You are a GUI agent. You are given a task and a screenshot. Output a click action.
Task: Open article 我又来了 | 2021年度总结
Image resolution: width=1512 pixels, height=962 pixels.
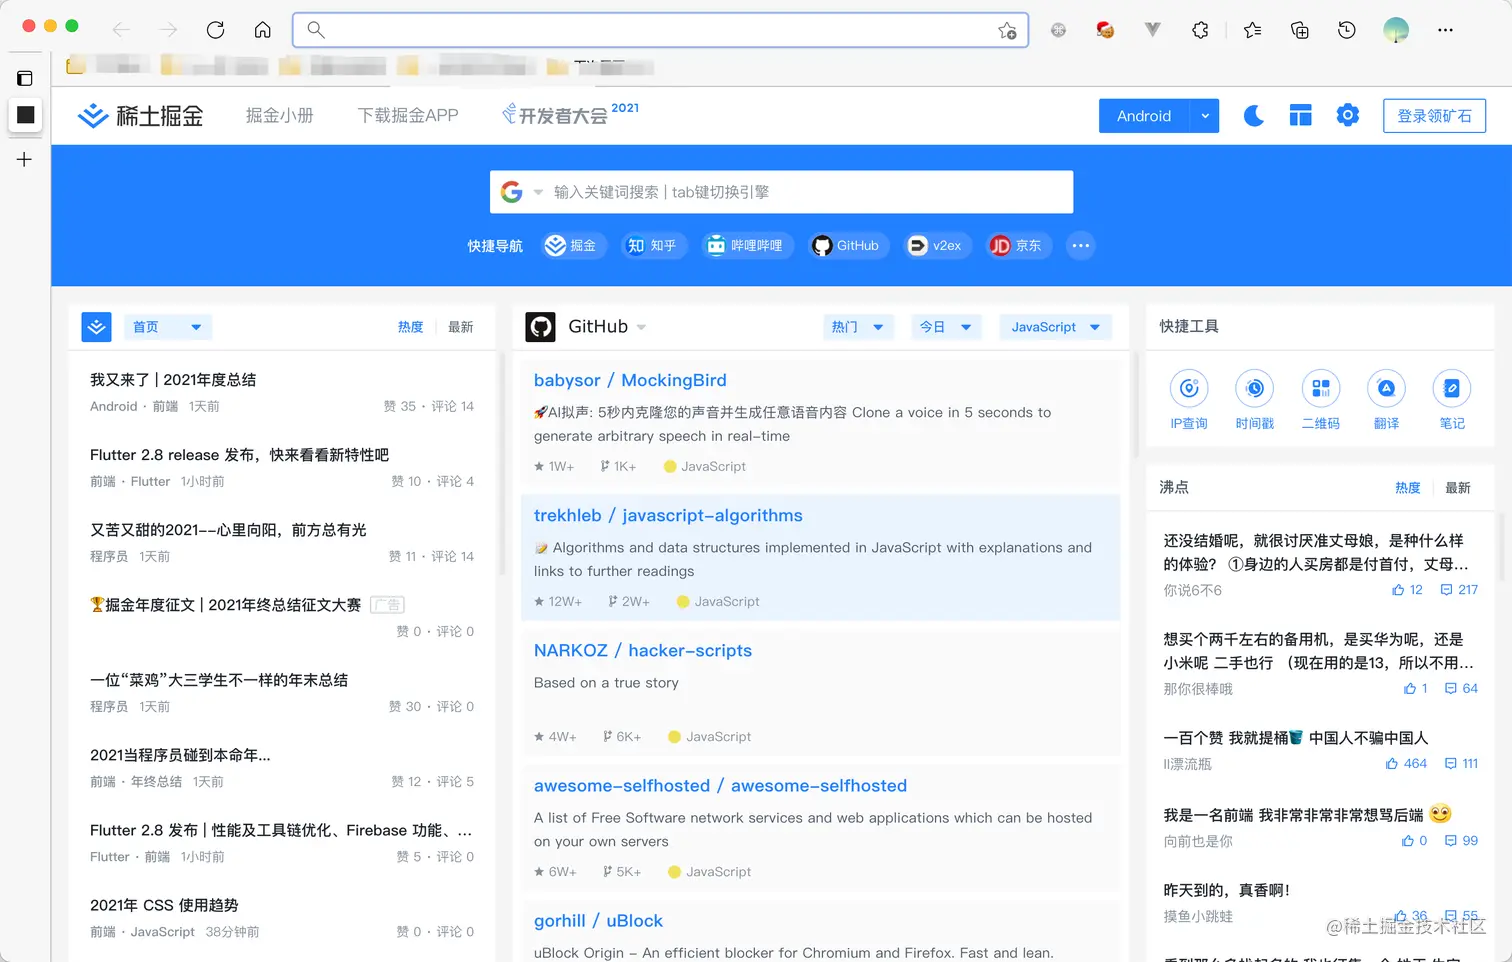coord(173,380)
